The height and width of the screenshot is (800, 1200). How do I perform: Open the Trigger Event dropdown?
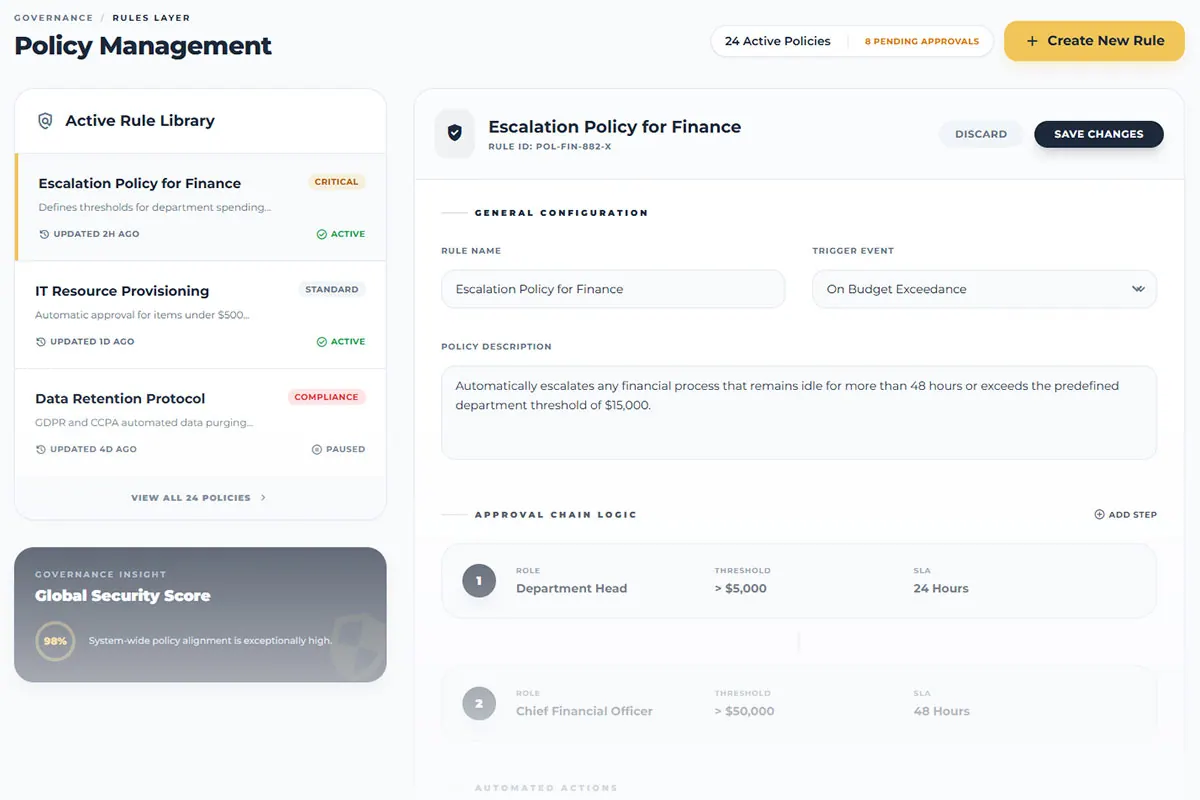click(x=984, y=289)
